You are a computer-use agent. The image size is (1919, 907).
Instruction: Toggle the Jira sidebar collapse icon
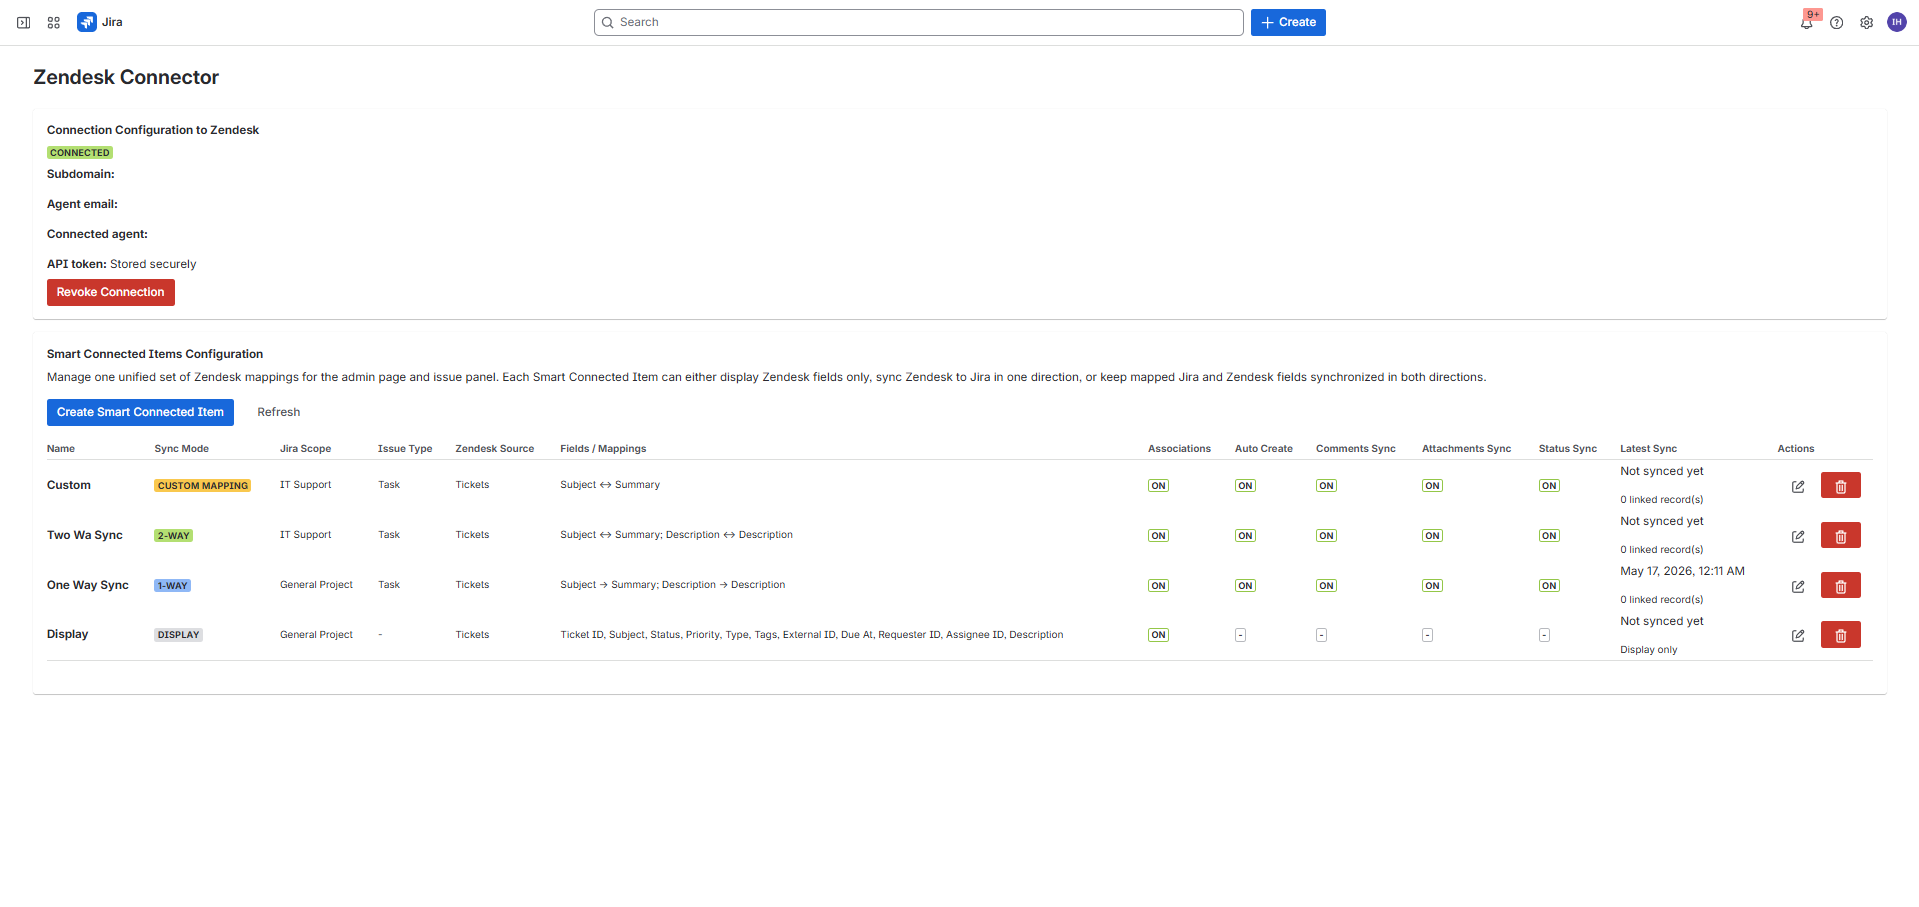(x=23, y=22)
